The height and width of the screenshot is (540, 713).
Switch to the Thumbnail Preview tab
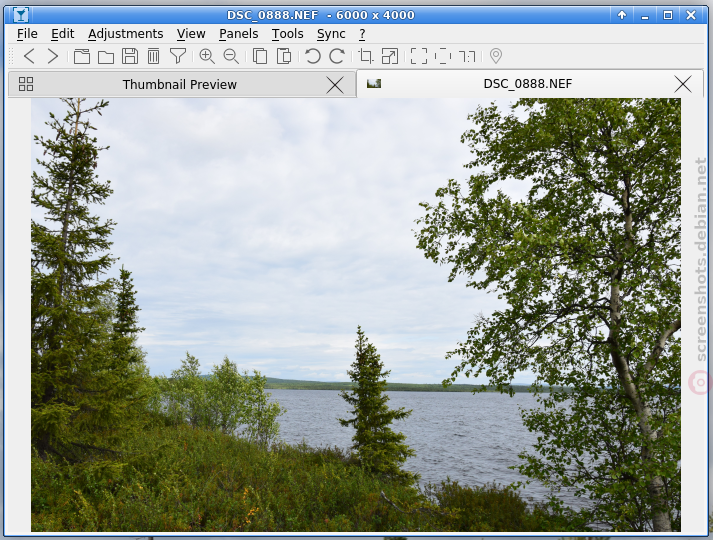point(182,84)
